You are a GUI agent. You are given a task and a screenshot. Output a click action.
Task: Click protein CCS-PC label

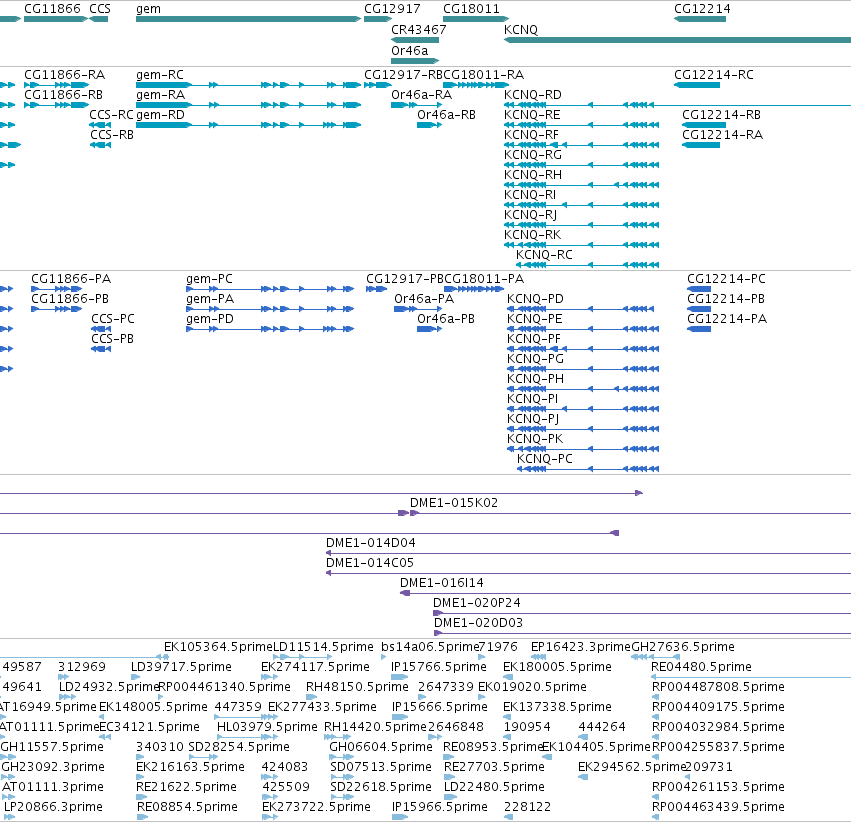click(112, 318)
